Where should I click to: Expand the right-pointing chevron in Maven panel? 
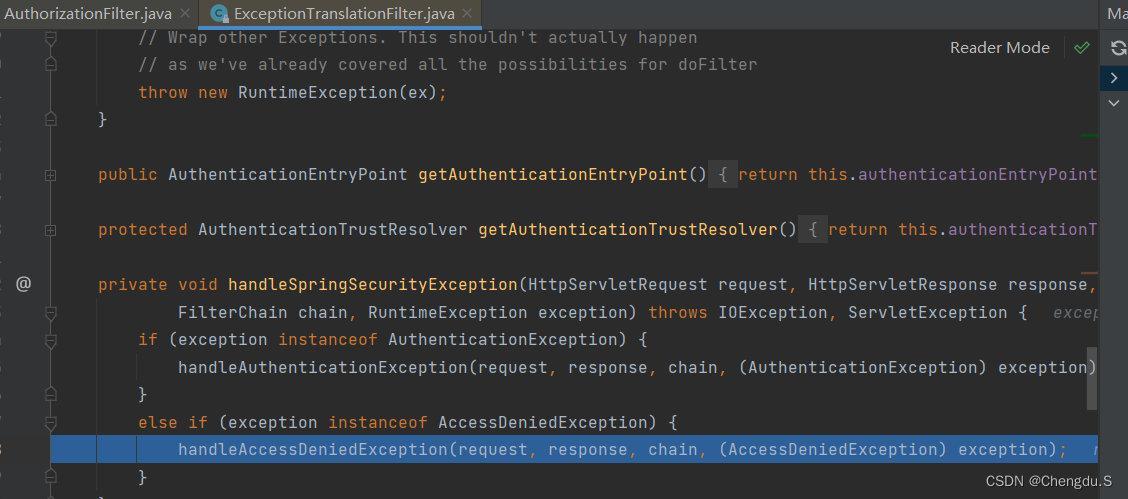point(1114,78)
